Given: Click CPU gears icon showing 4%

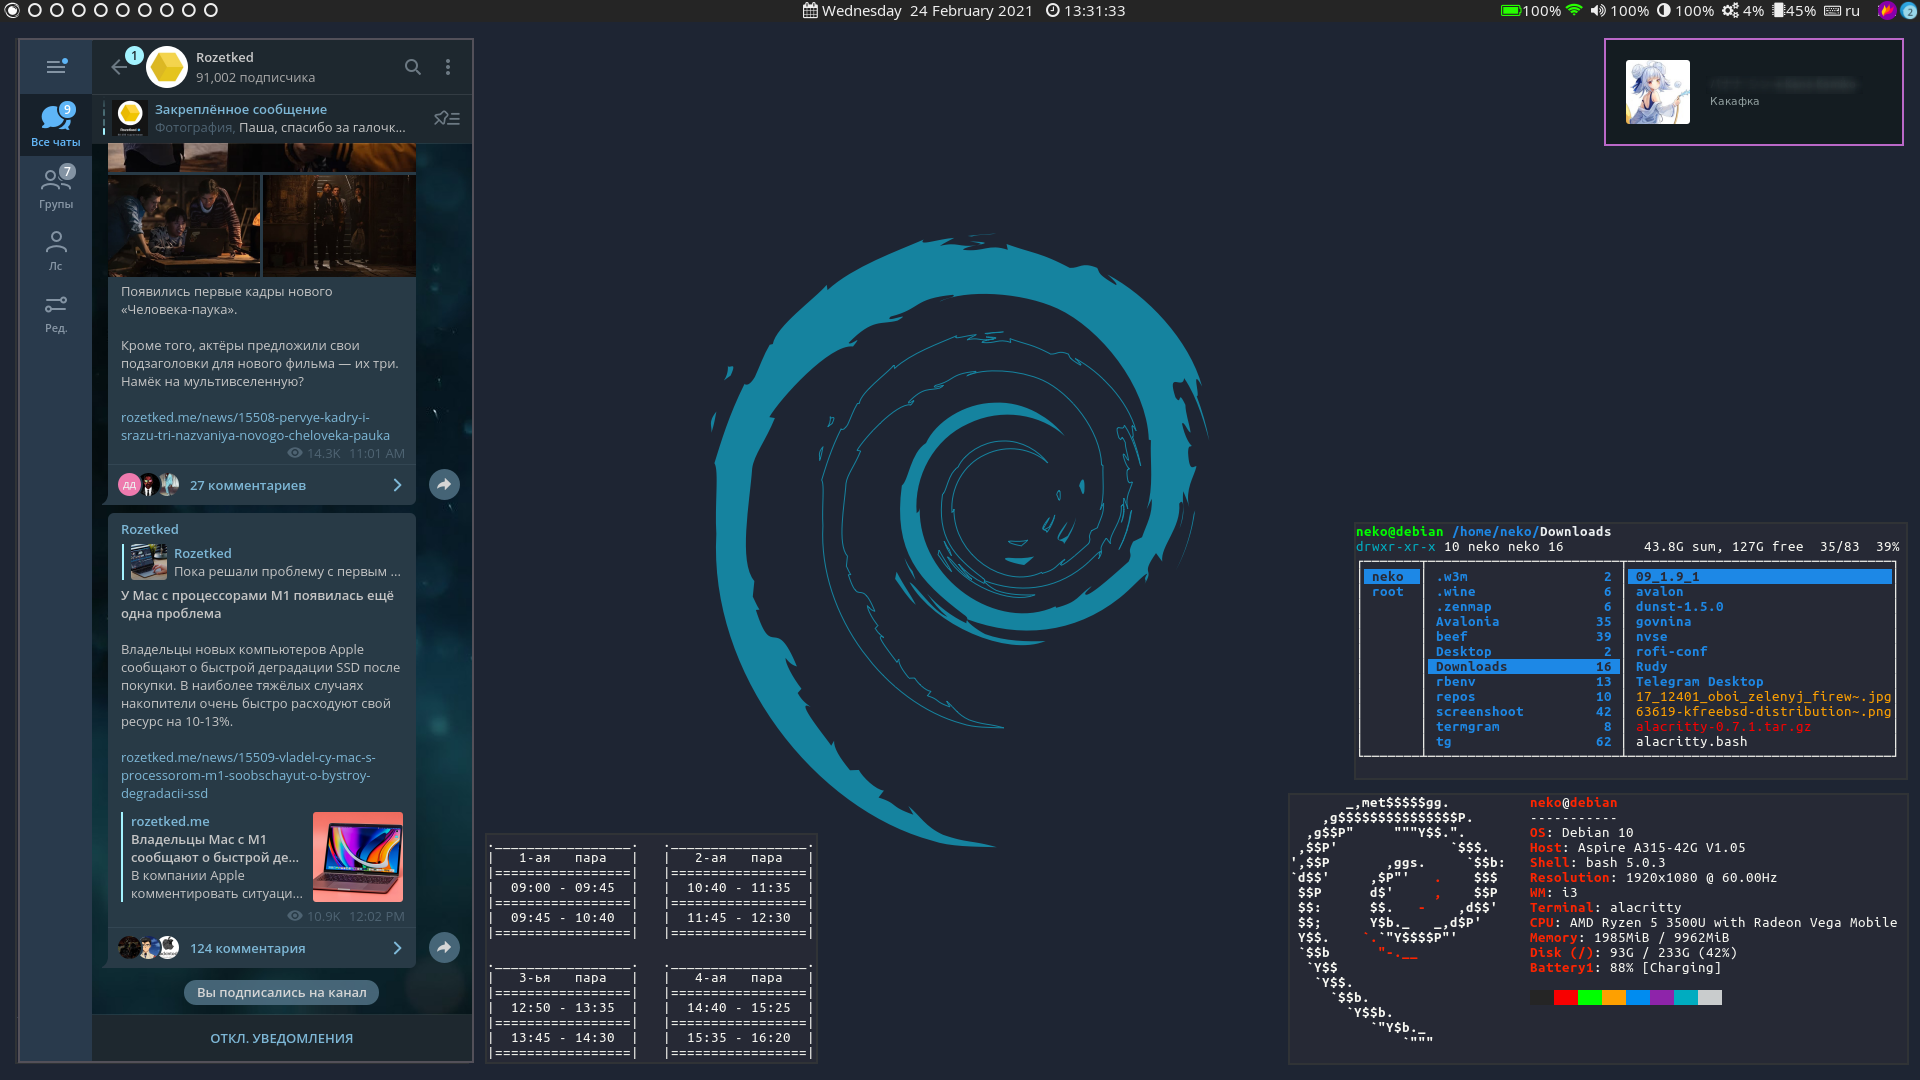Looking at the screenshot, I should pos(1730,11).
